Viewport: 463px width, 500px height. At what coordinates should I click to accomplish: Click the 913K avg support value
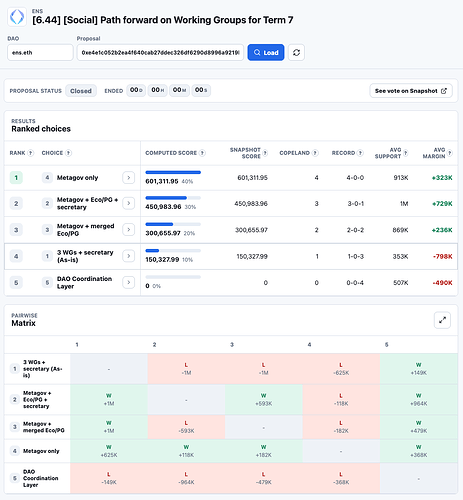(401, 178)
